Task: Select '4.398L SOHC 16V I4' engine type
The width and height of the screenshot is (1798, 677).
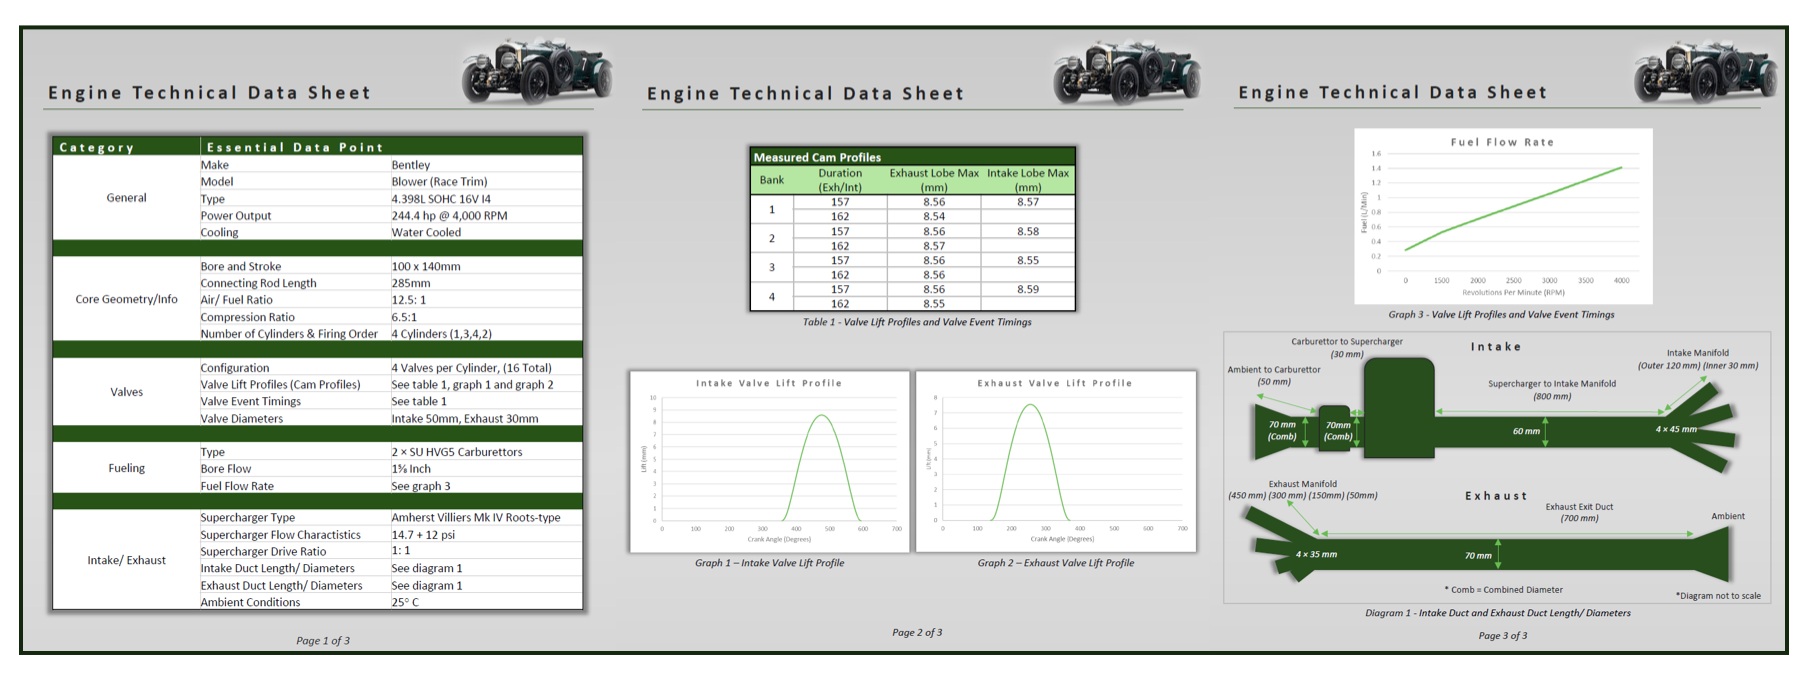Action: [x=441, y=199]
